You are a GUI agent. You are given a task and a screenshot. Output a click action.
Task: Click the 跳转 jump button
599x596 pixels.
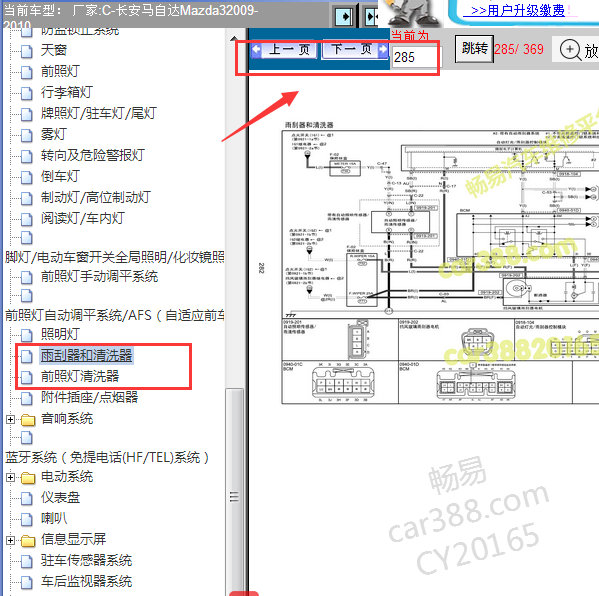tap(474, 49)
